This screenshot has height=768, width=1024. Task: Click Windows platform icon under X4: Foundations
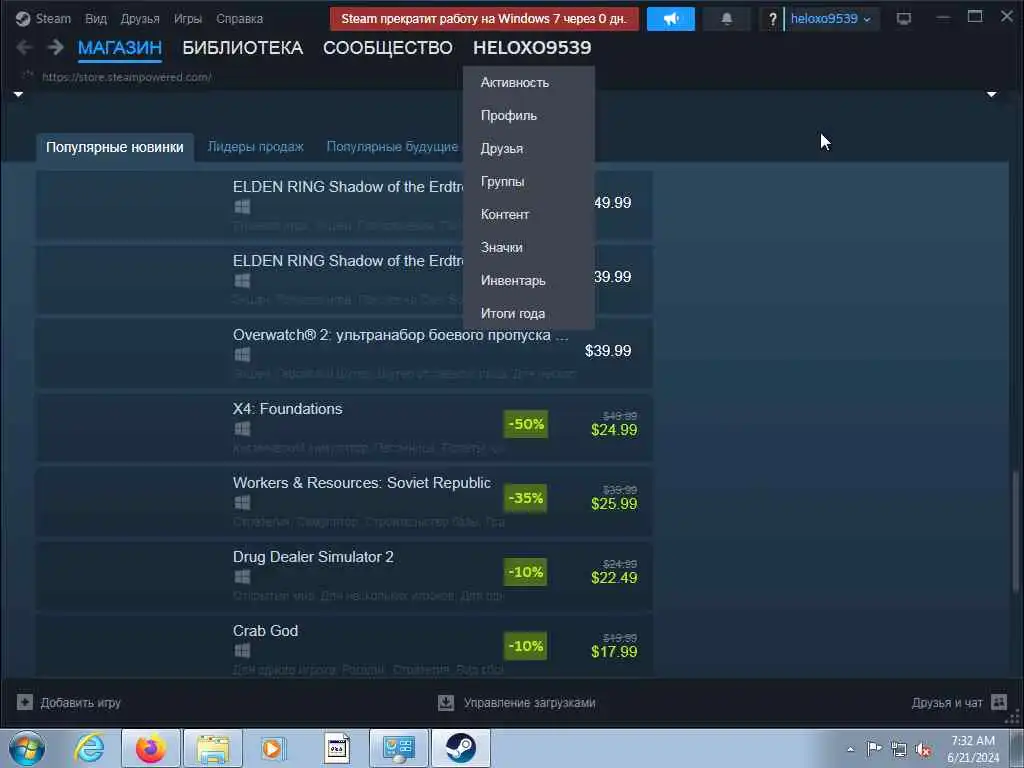tap(242, 428)
